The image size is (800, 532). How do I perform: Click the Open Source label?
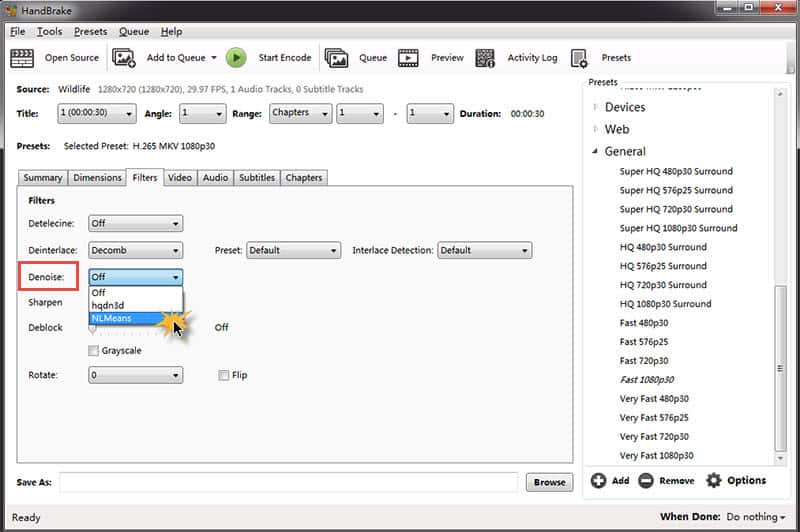click(72, 58)
